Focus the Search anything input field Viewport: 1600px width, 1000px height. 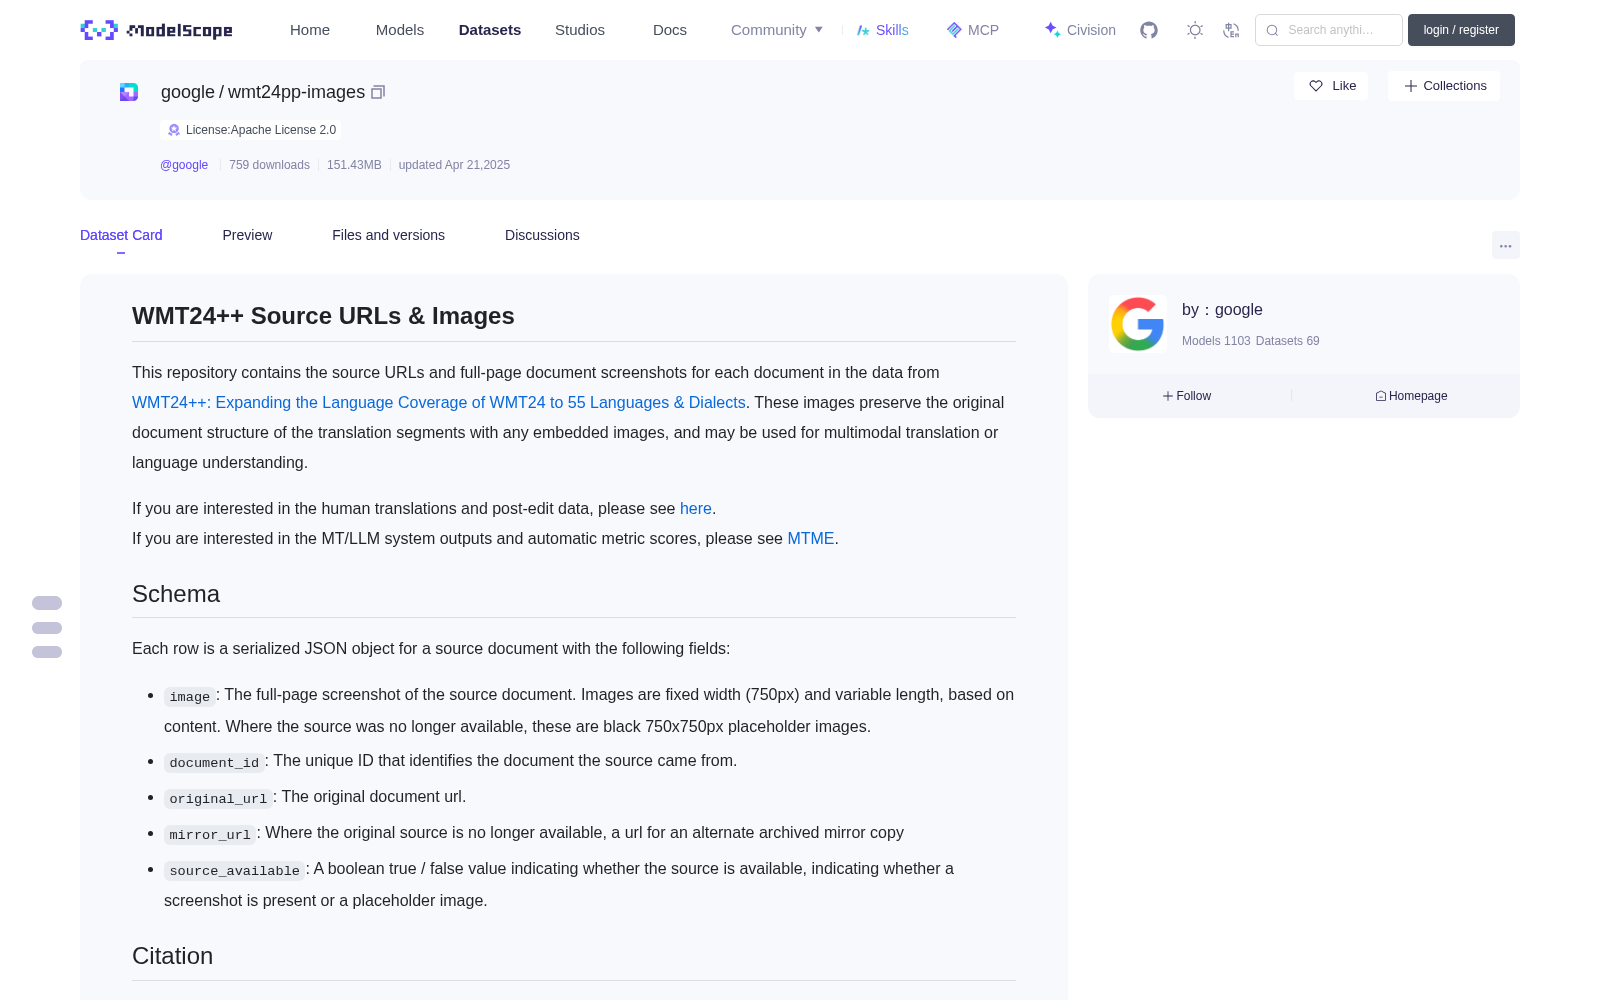1329,30
